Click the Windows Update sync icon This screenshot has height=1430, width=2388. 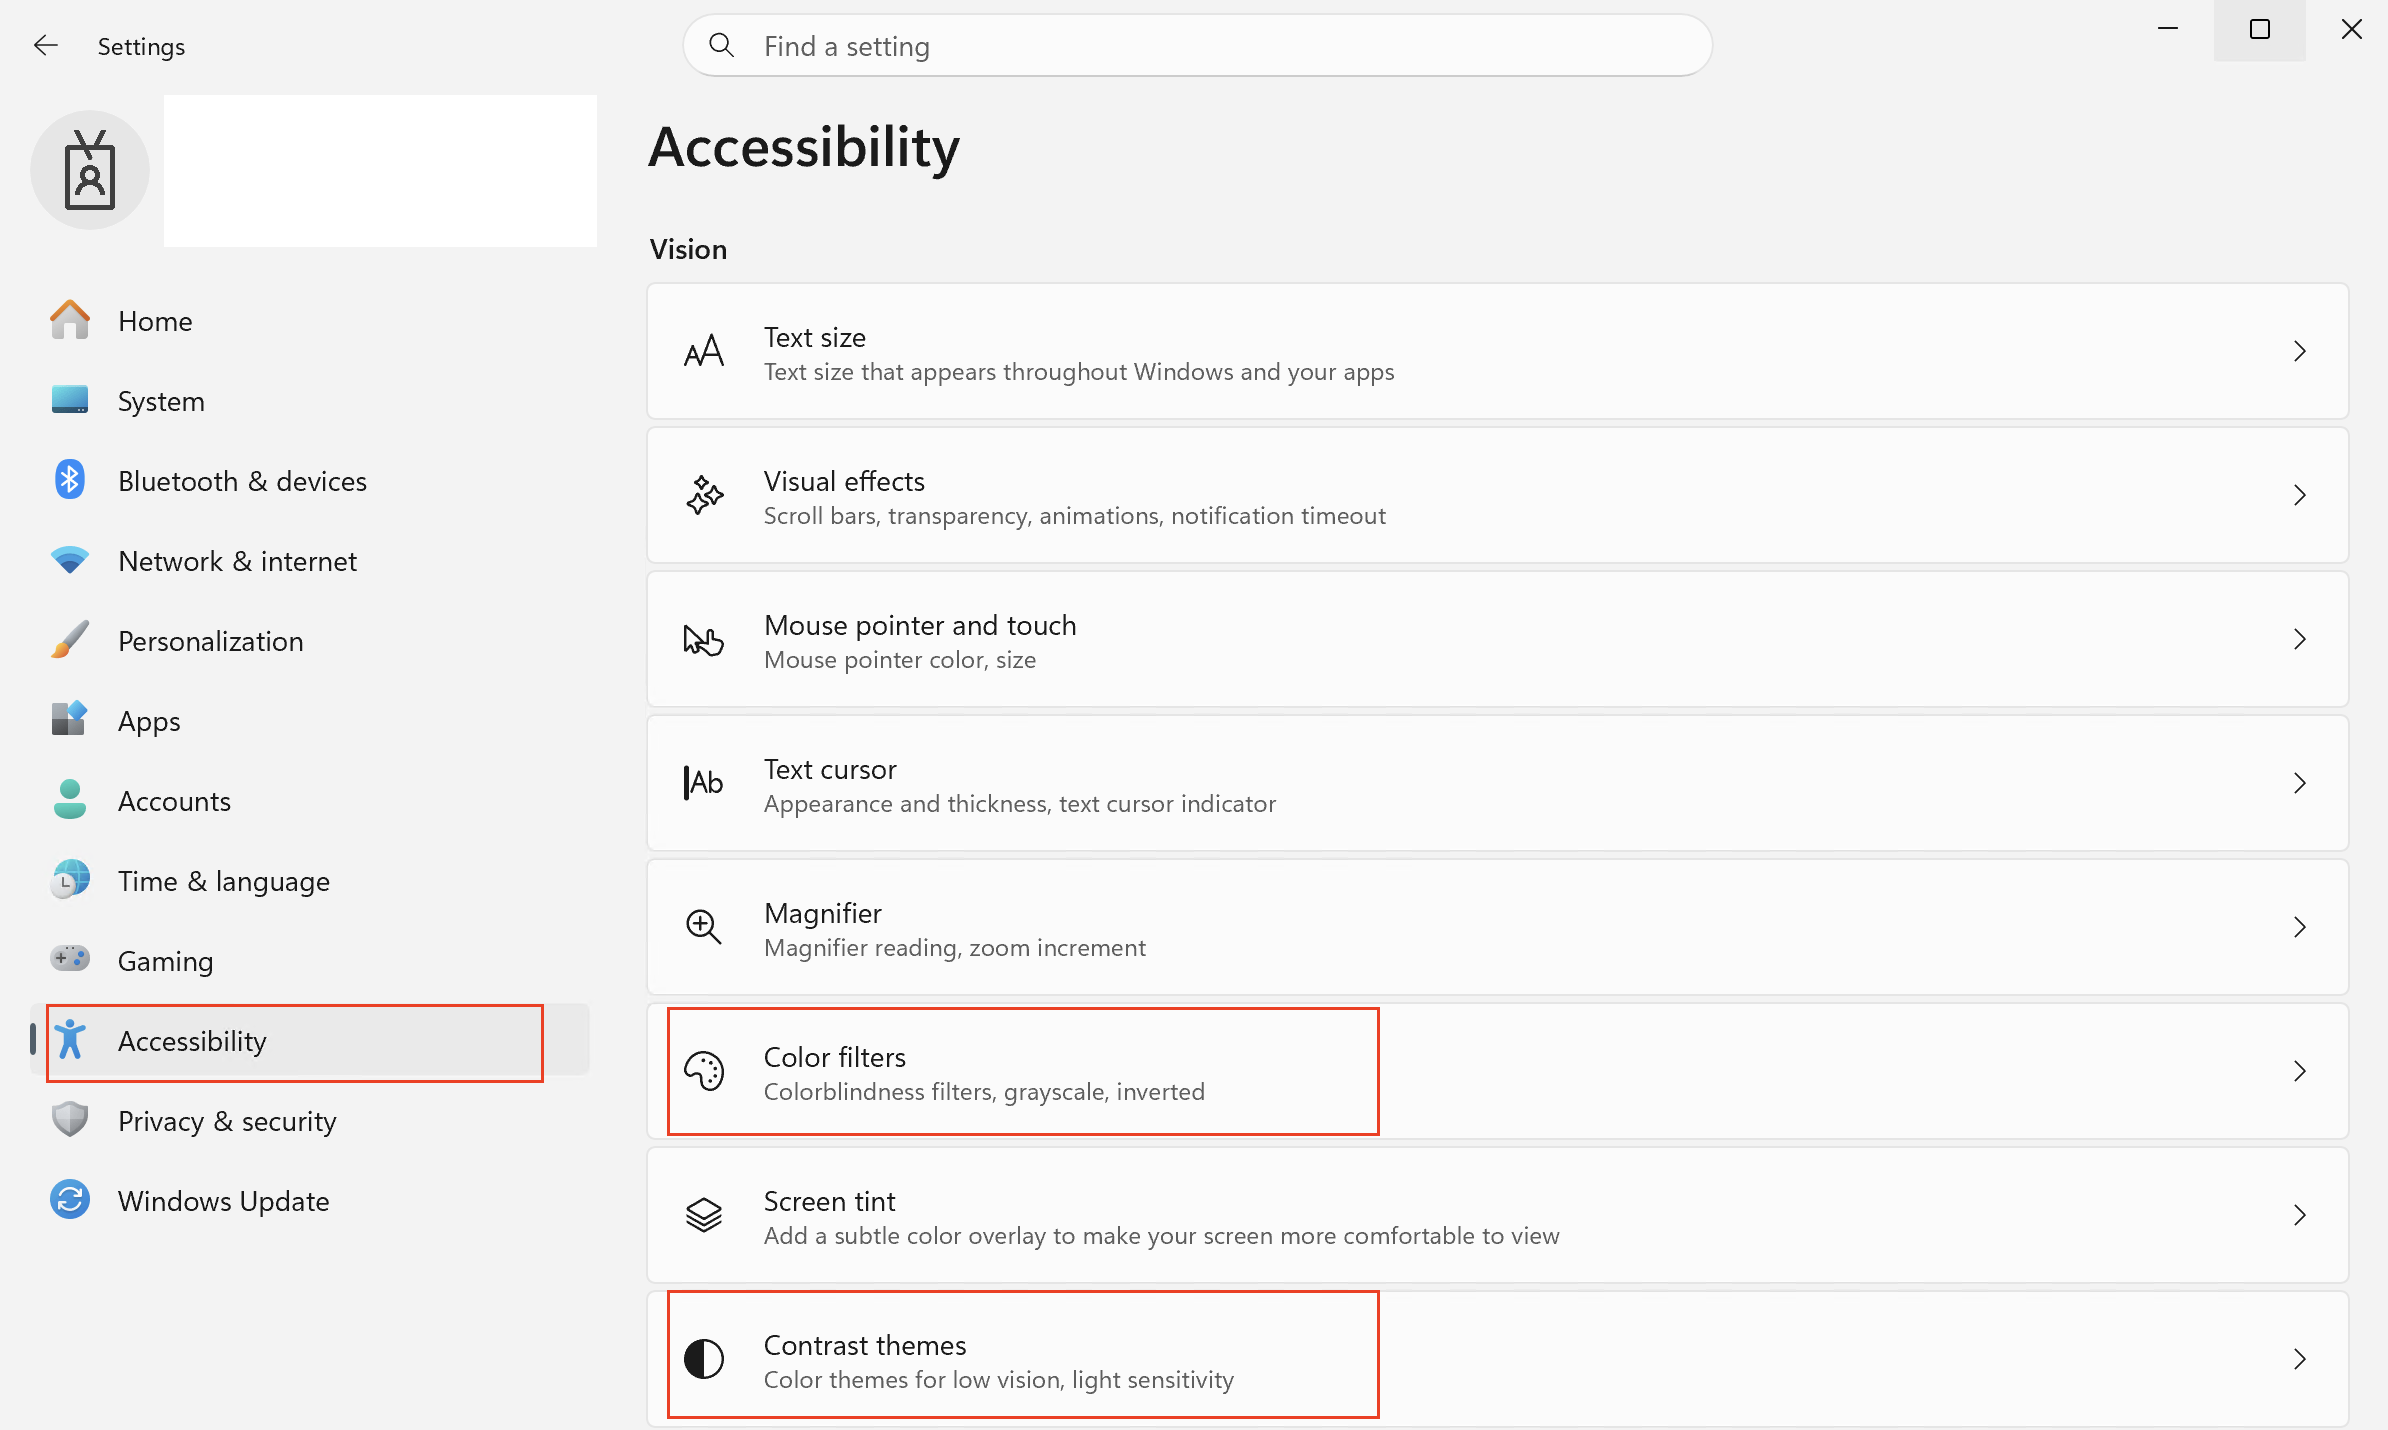(70, 1200)
